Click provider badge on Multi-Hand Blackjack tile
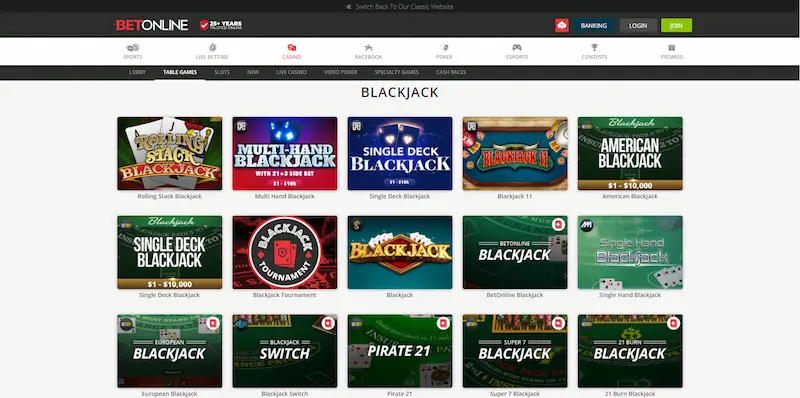This screenshot has width=800, height=398. 241,126
